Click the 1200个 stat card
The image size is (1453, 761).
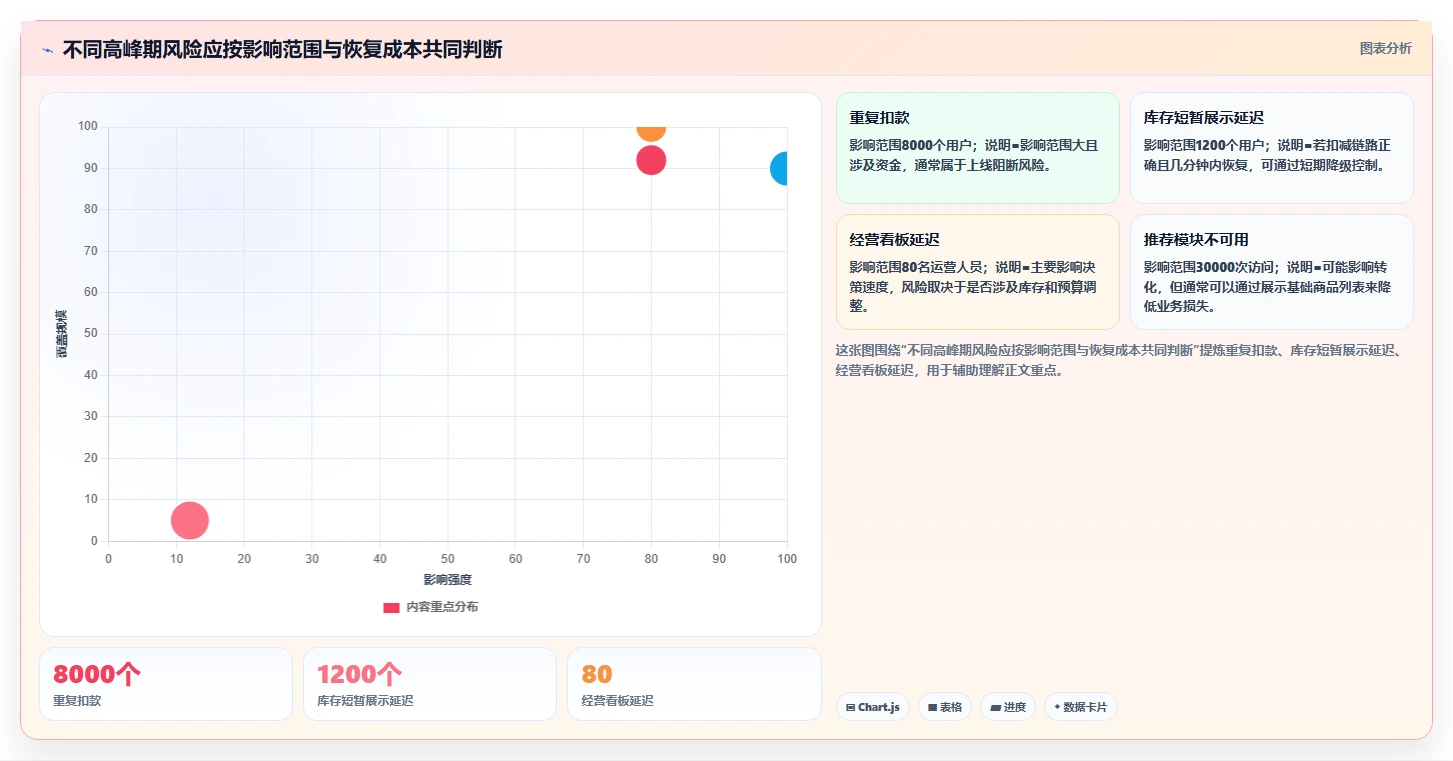tap(430, 684)
